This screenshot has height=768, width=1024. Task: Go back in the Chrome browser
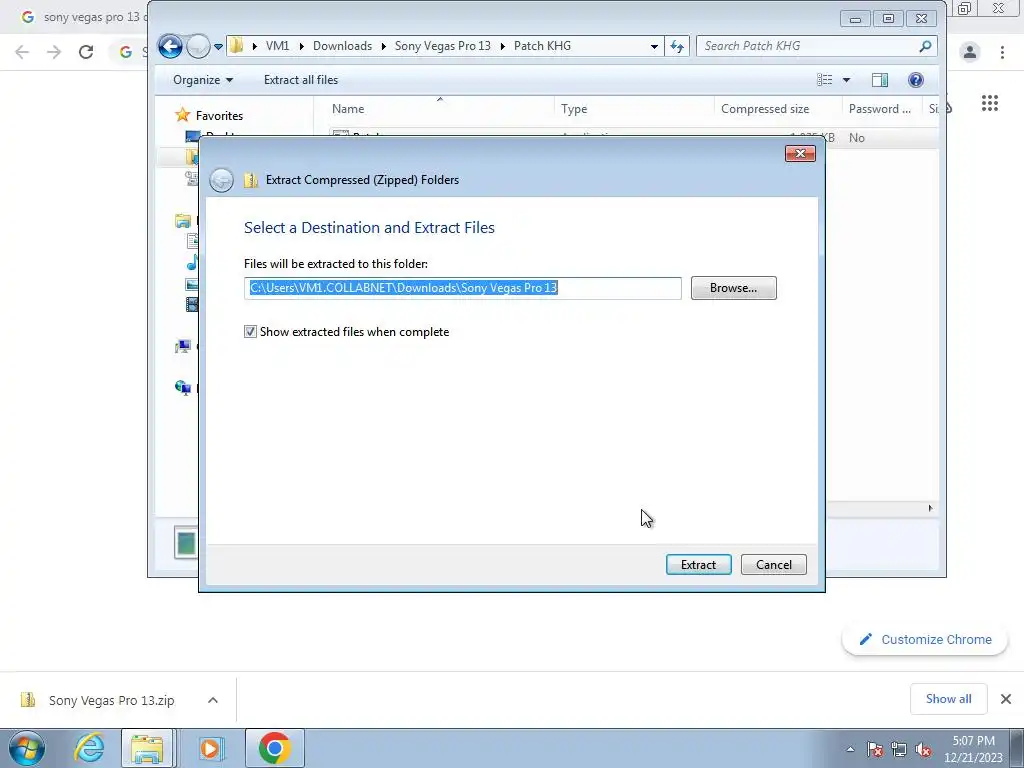tap(22, 52)
